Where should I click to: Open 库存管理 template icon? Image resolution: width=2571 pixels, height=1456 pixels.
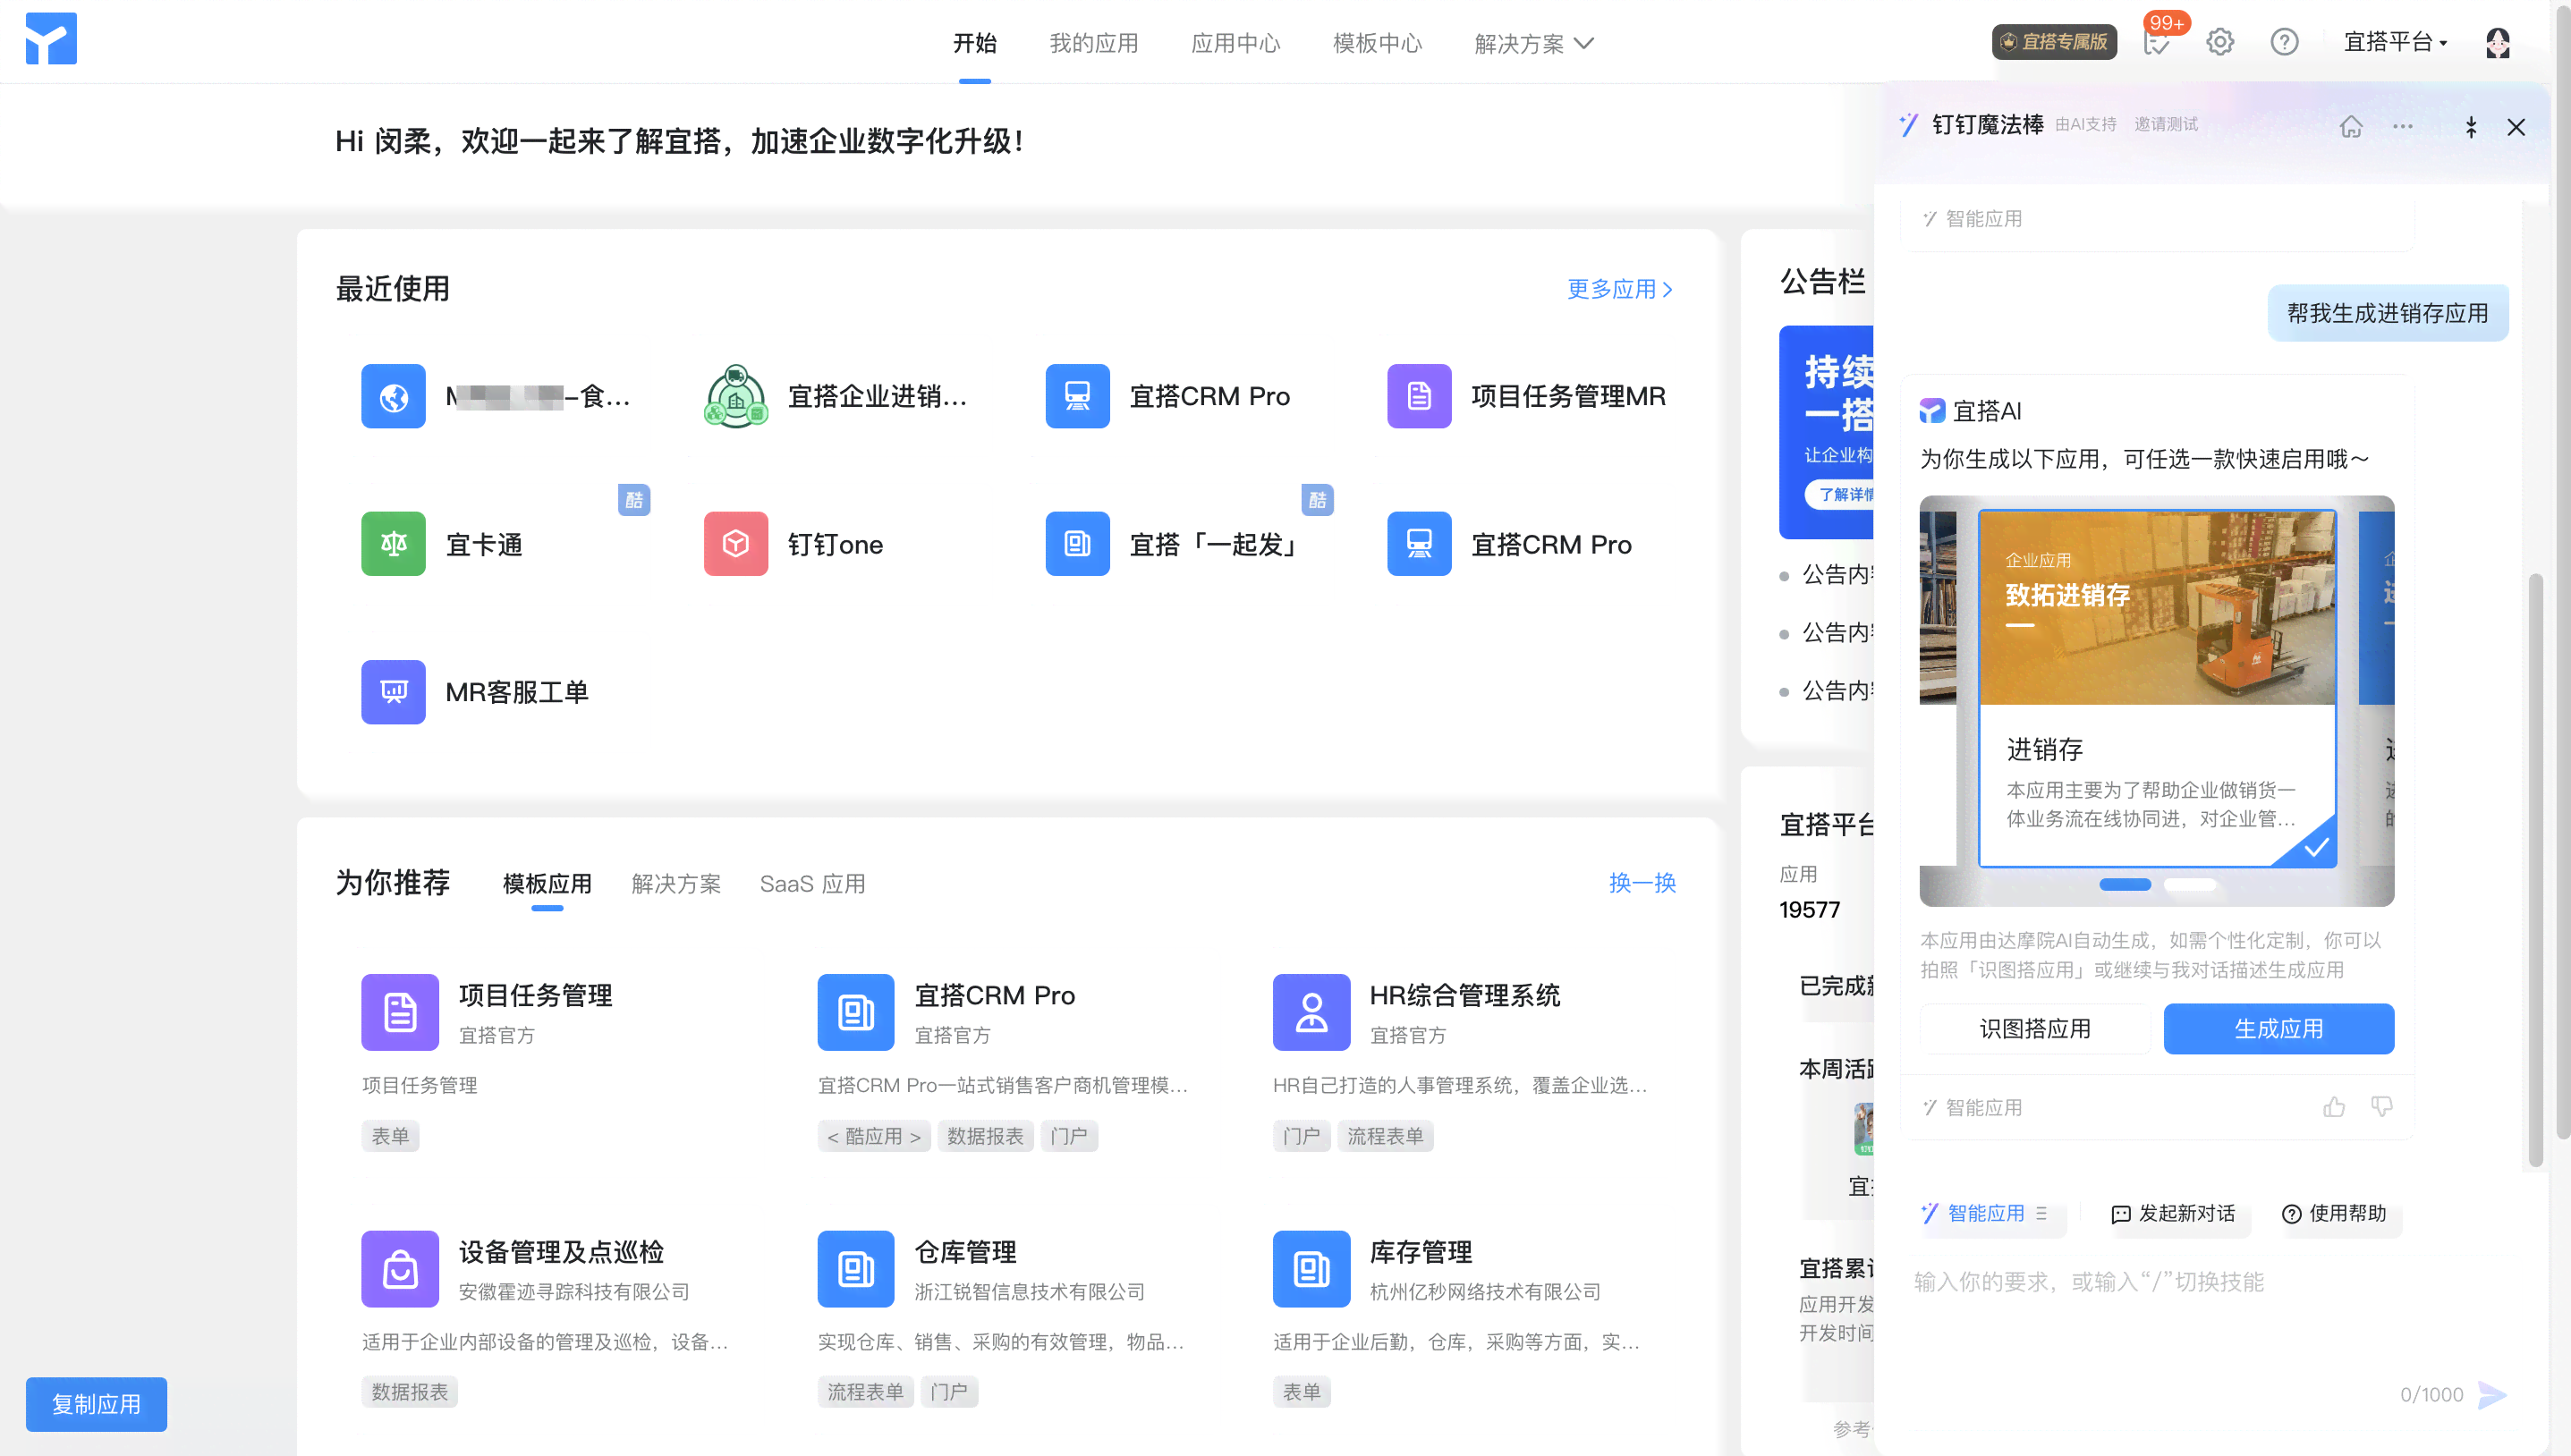pyautogui.click(x=1311, y=1269)
